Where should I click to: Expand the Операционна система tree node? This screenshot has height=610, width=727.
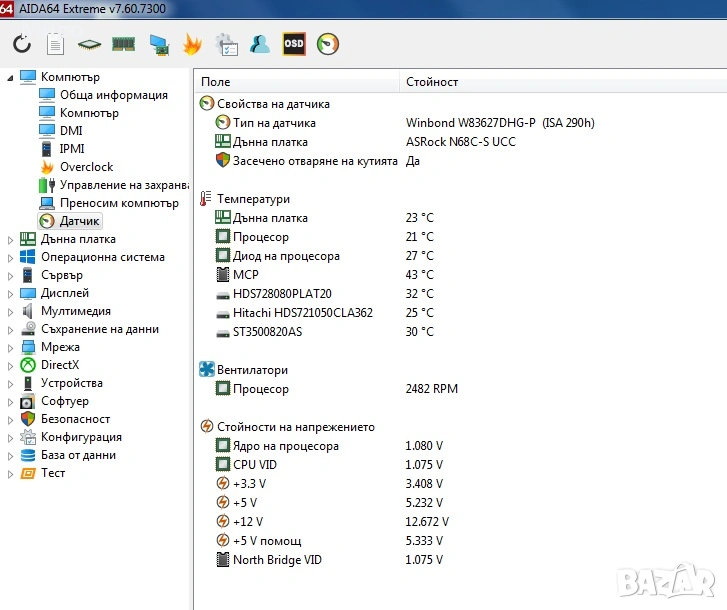coord(11,257)
